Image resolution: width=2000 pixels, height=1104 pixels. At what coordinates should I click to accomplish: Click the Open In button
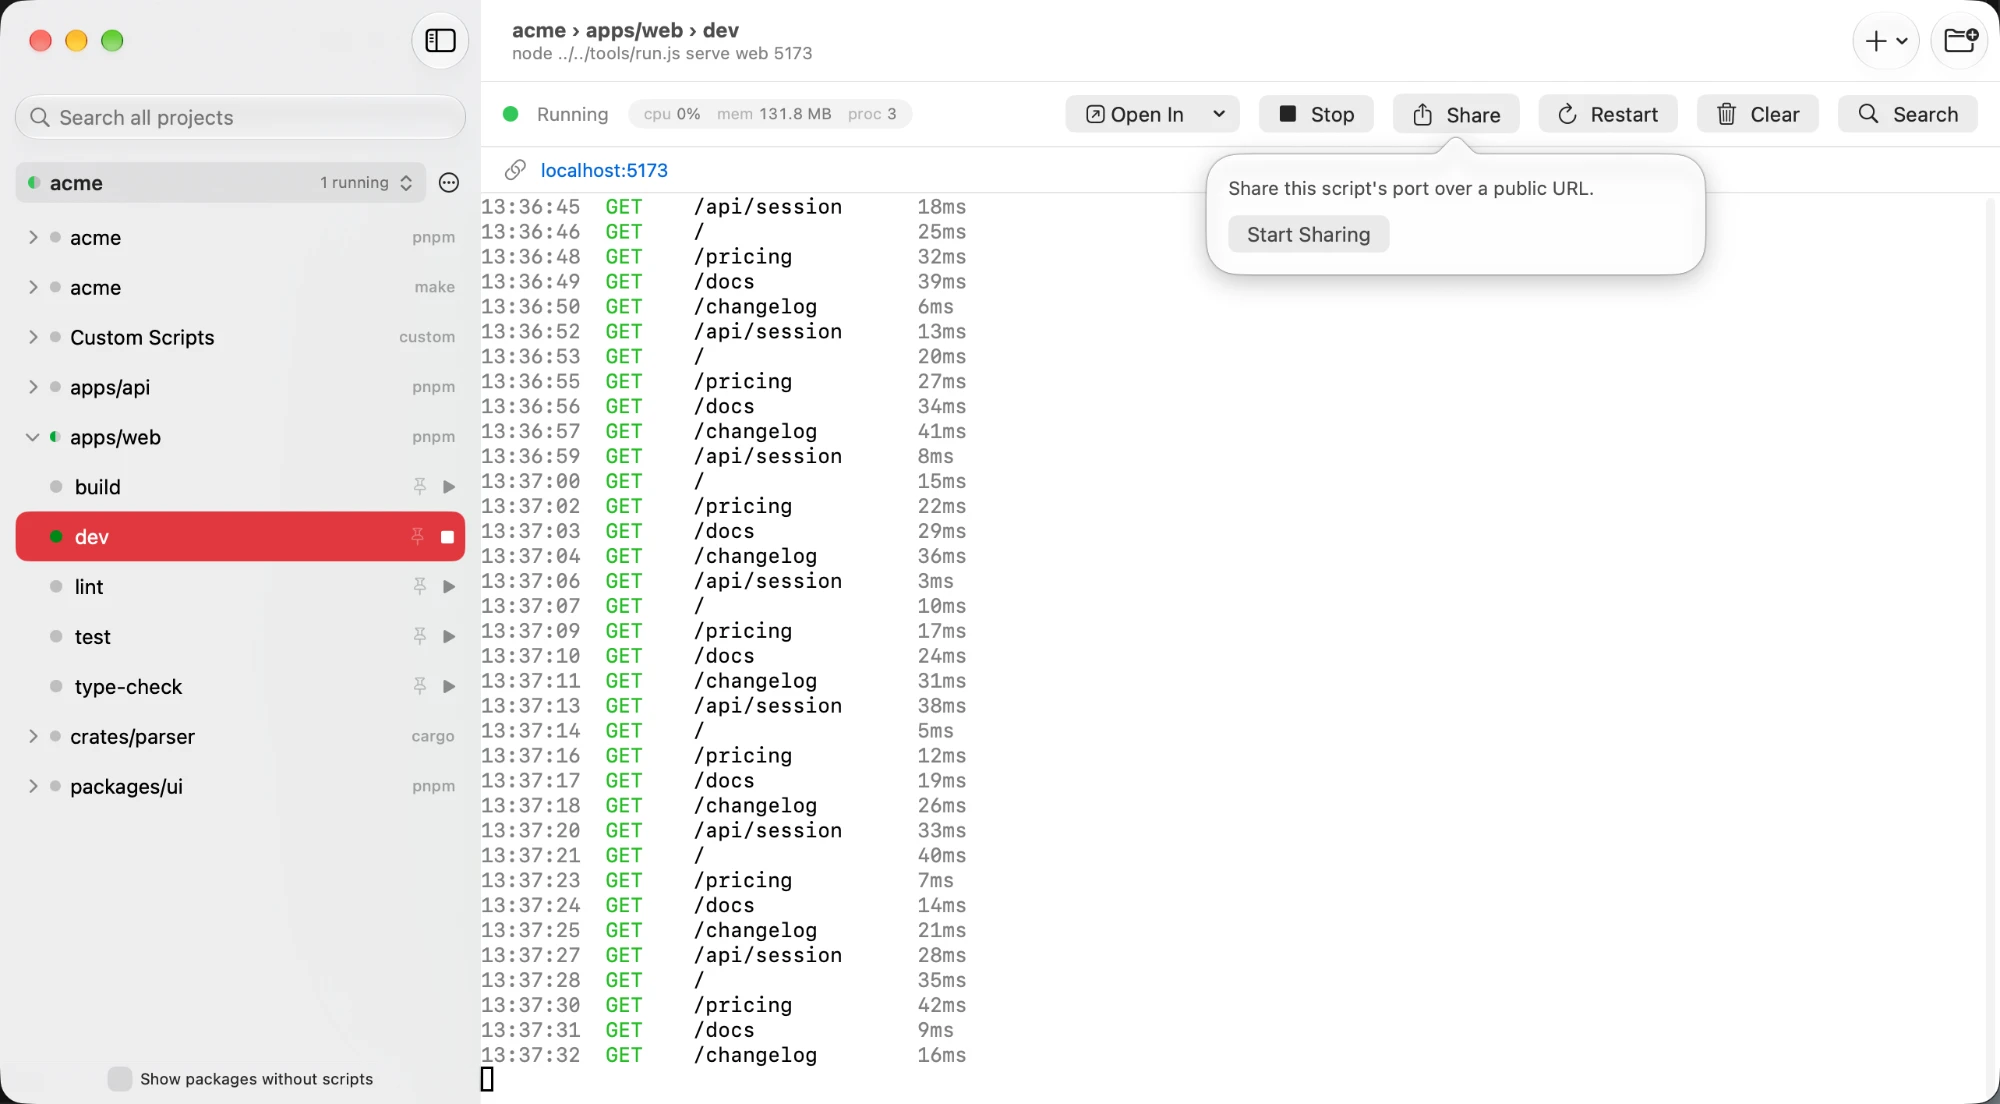1135,114
